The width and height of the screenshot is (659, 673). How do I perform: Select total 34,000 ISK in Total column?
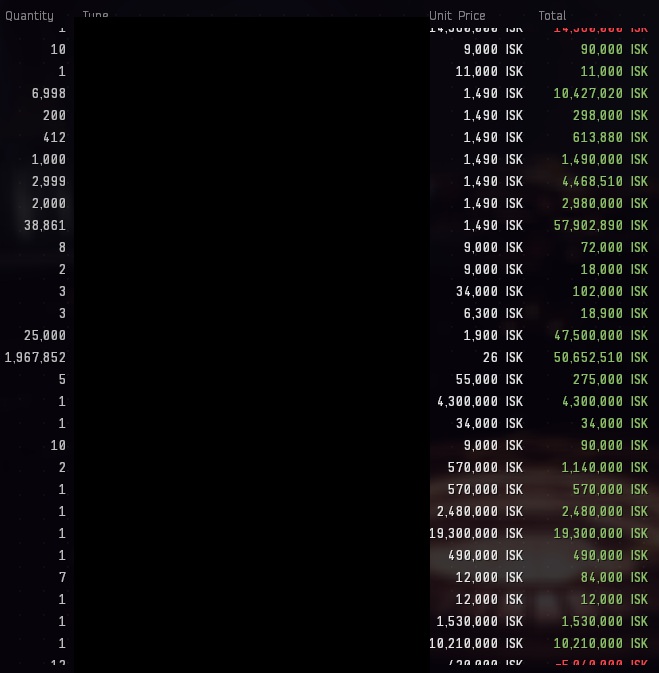614,423
